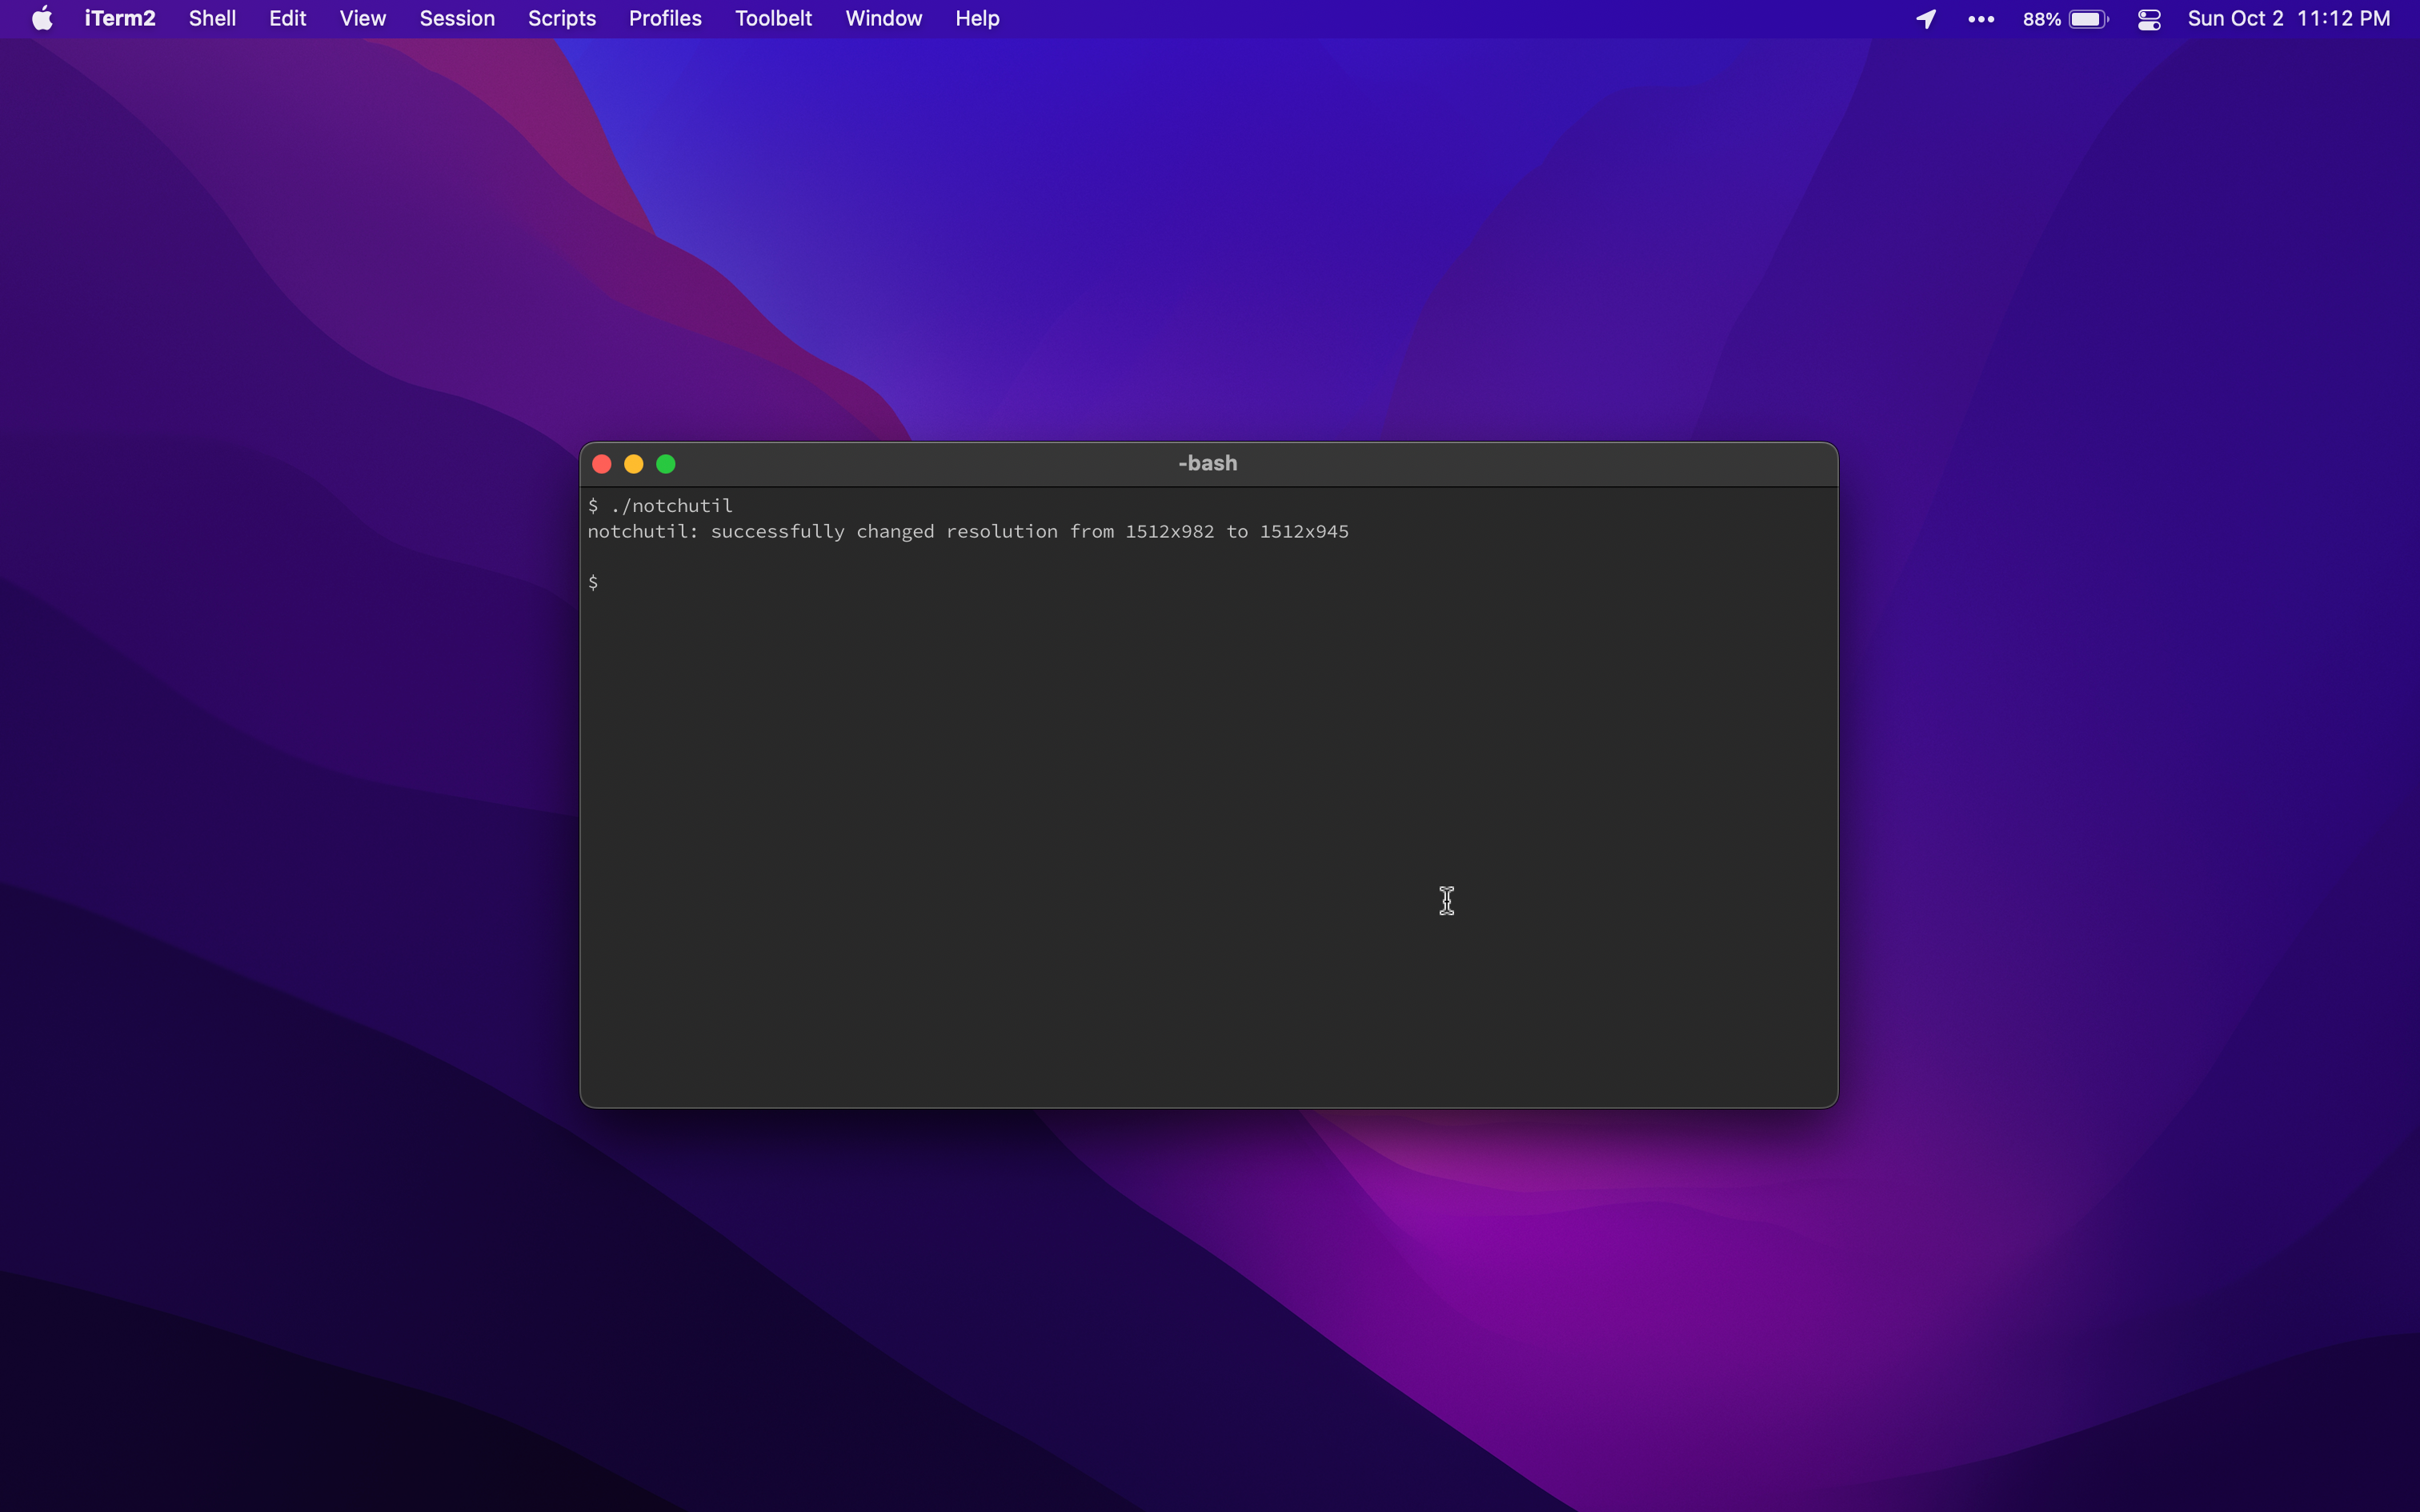This screenshot has width=2420, height=1512.
Task: Click the yellow minimize window button
Action: point(634,464)
